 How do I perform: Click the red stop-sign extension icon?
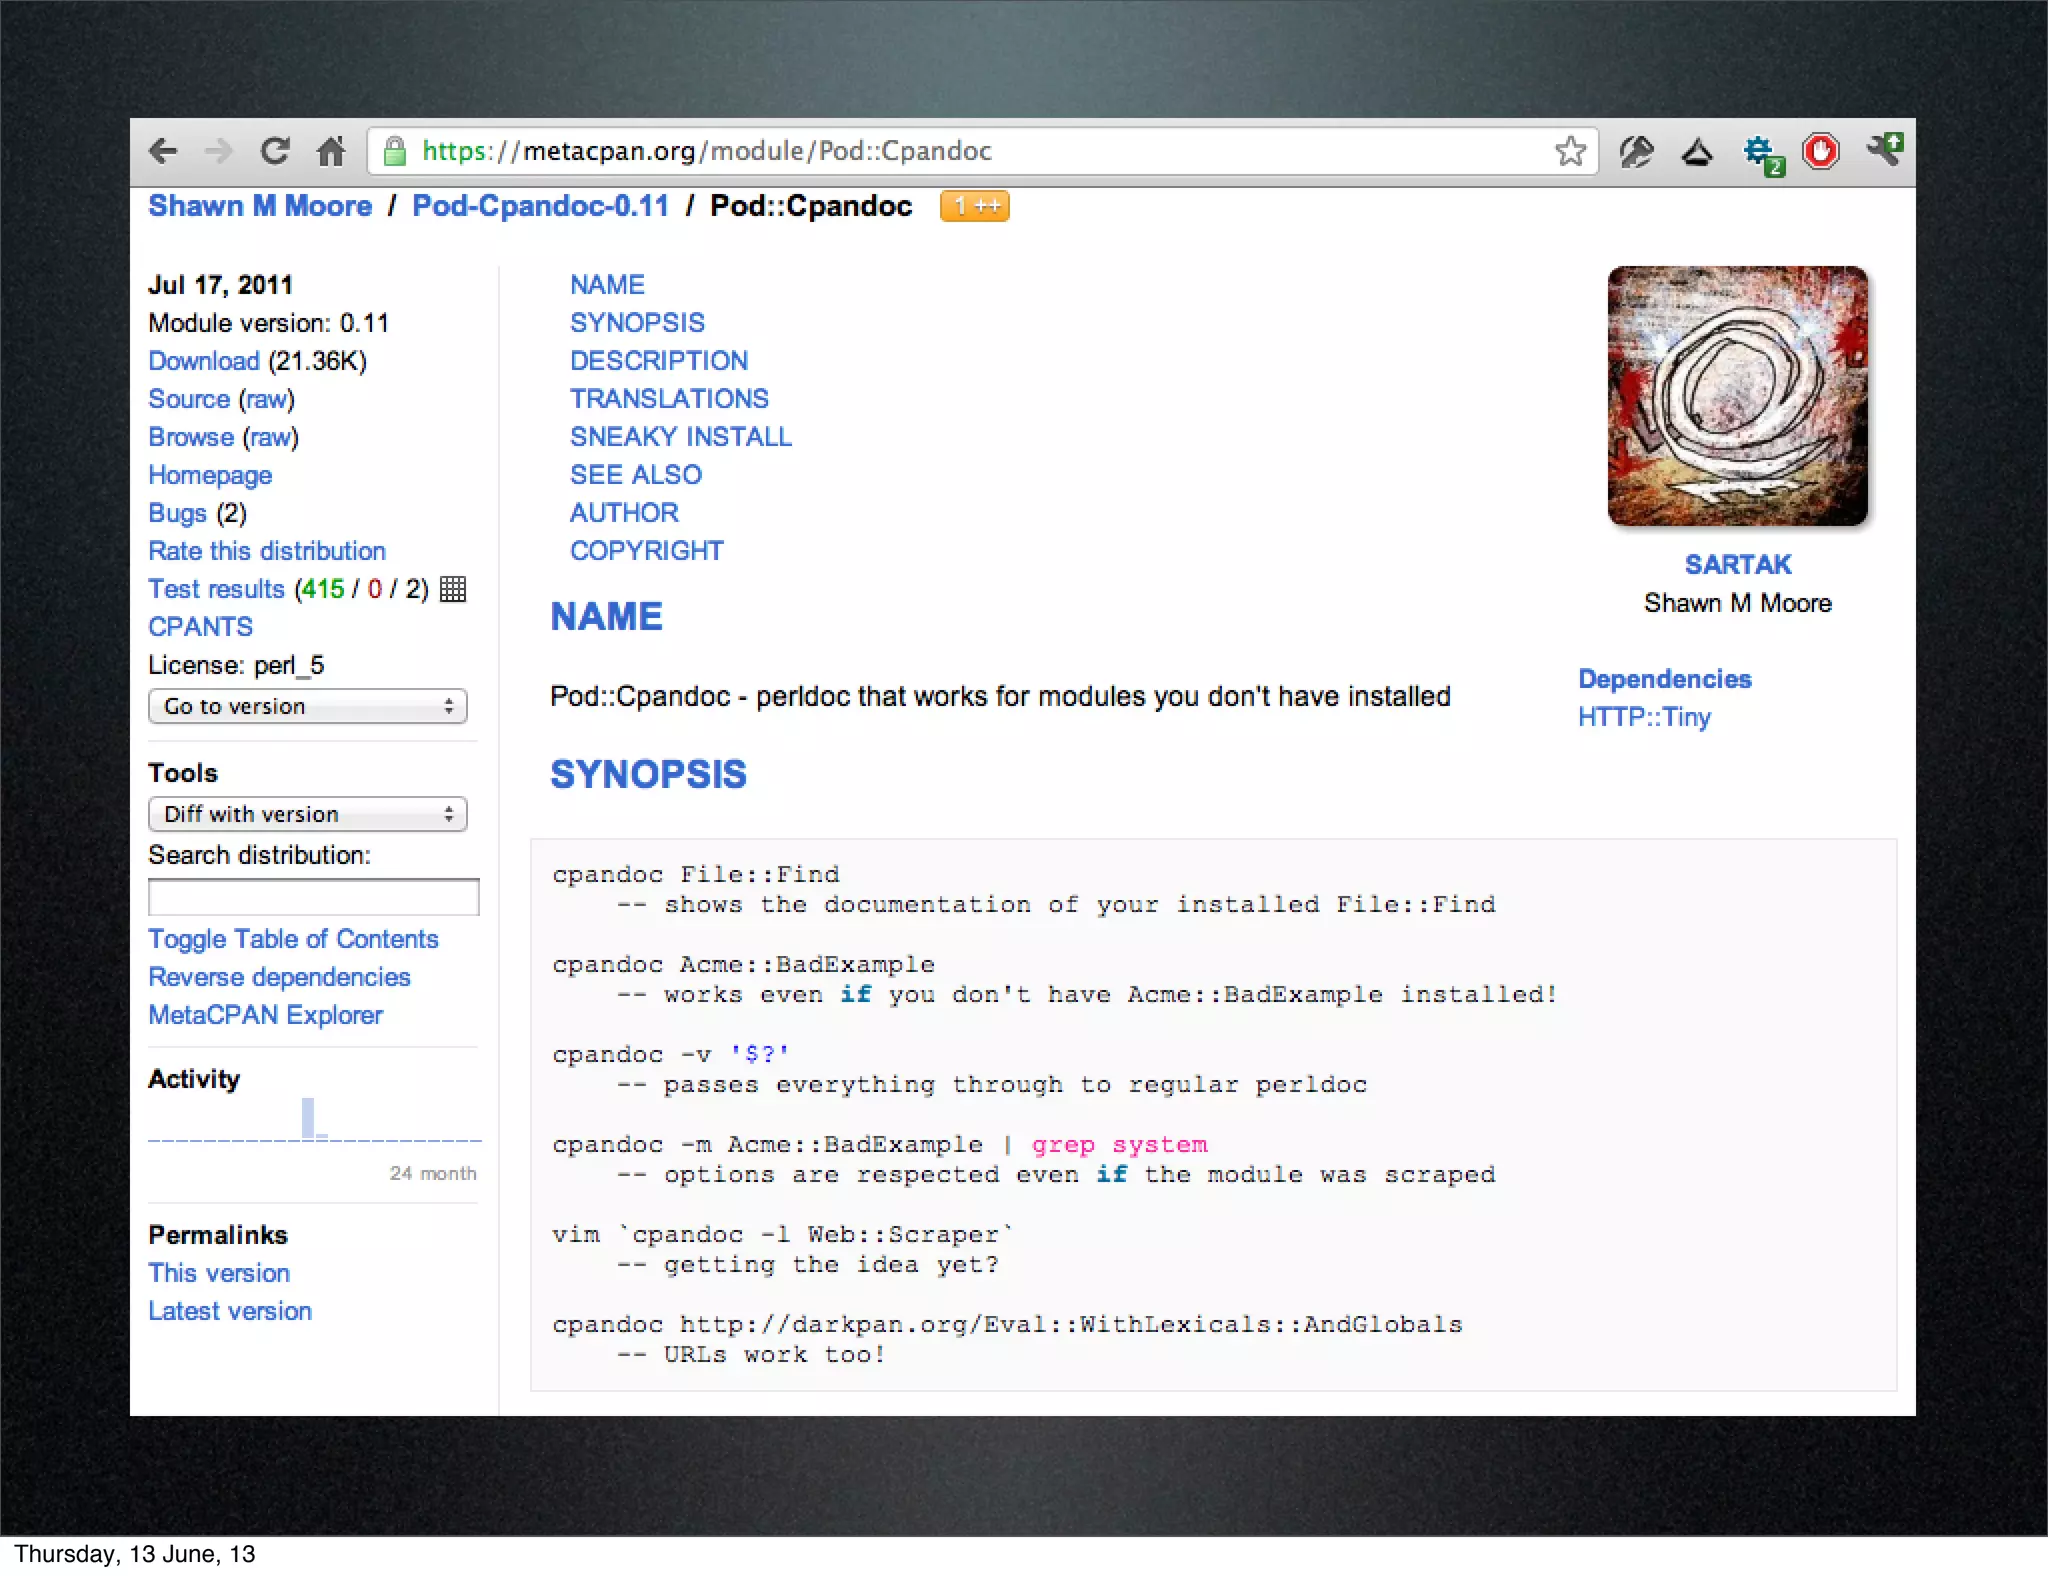click(1820, 152)
